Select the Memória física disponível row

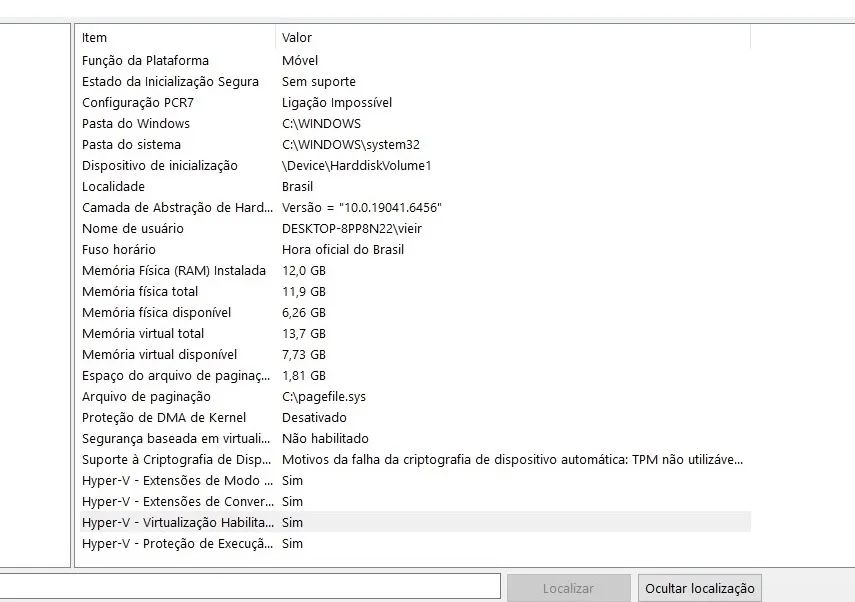tap(415, 312)
